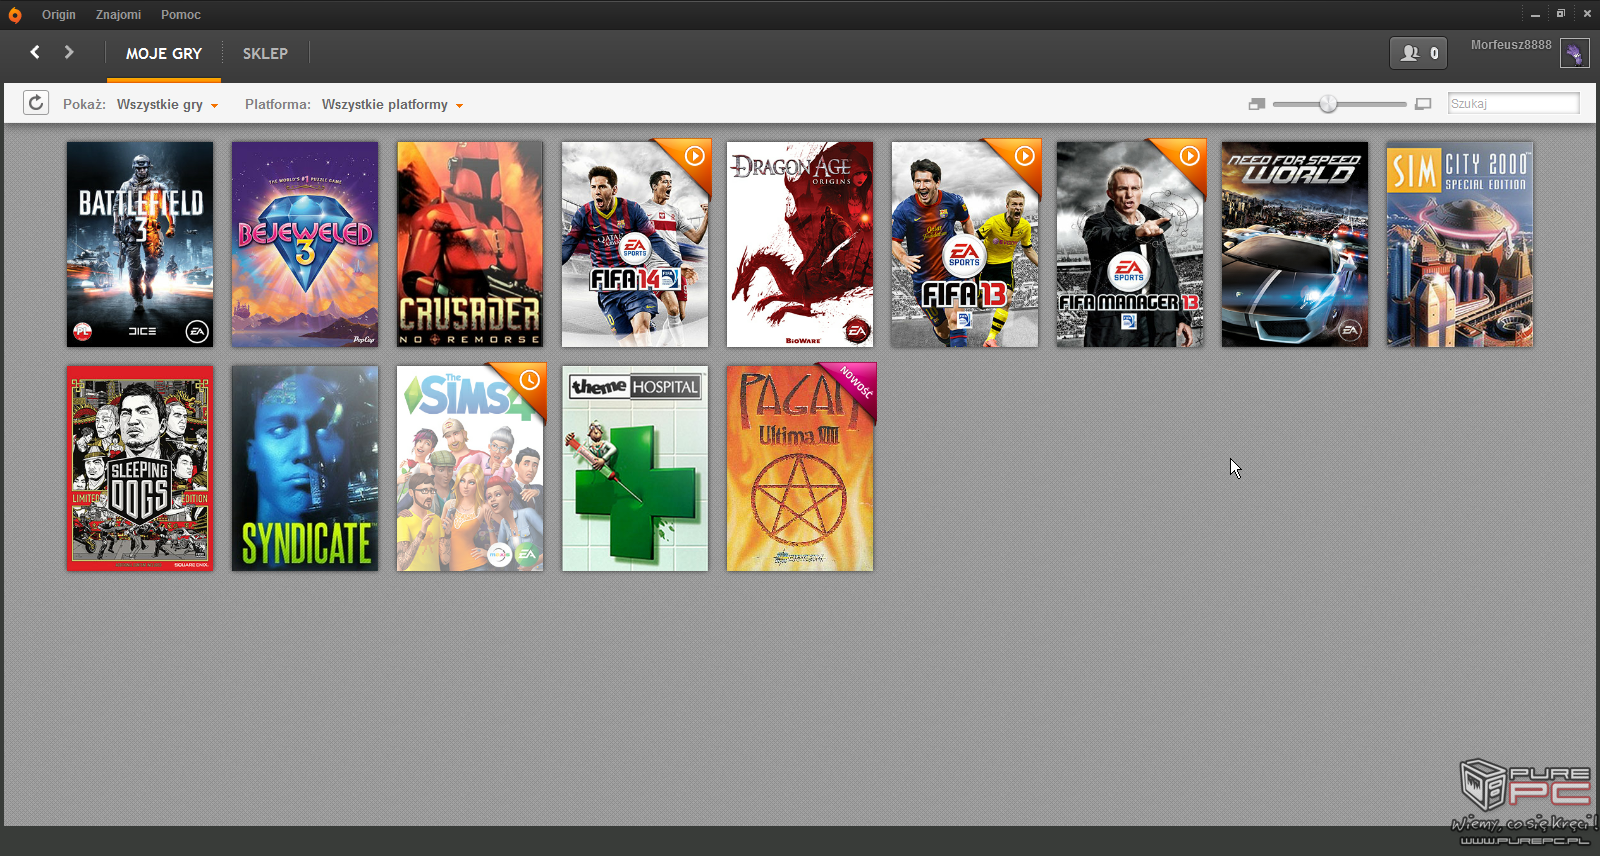Click the tile size slider handle

[1328, 104]
